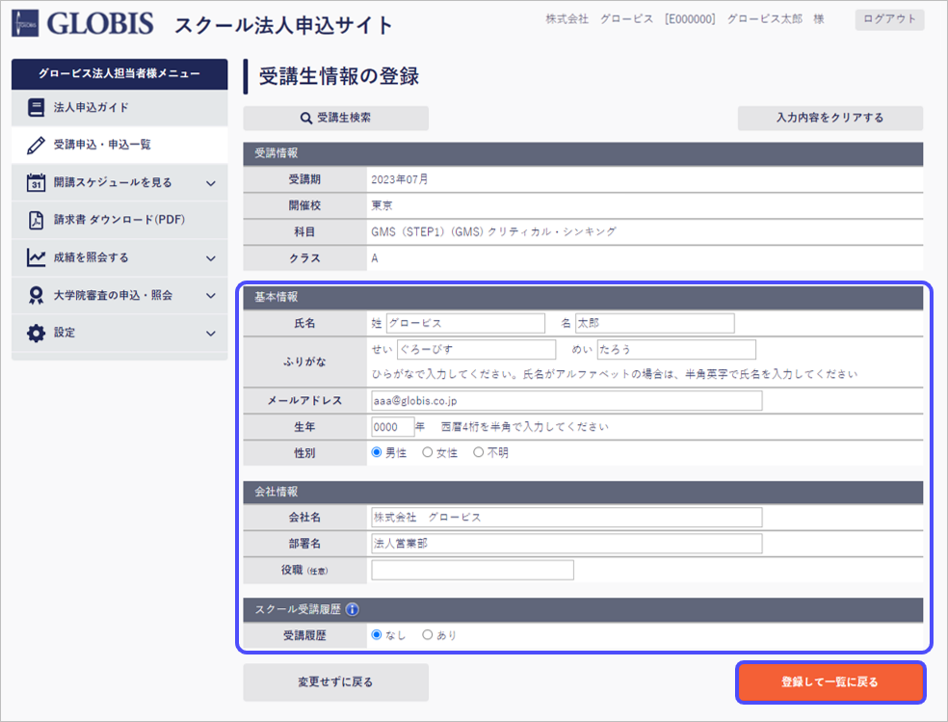Click the chart icon beside 成績を照会する
This screenshot has height=722, width=948.
pyautogui.click(x=36, y=258)
